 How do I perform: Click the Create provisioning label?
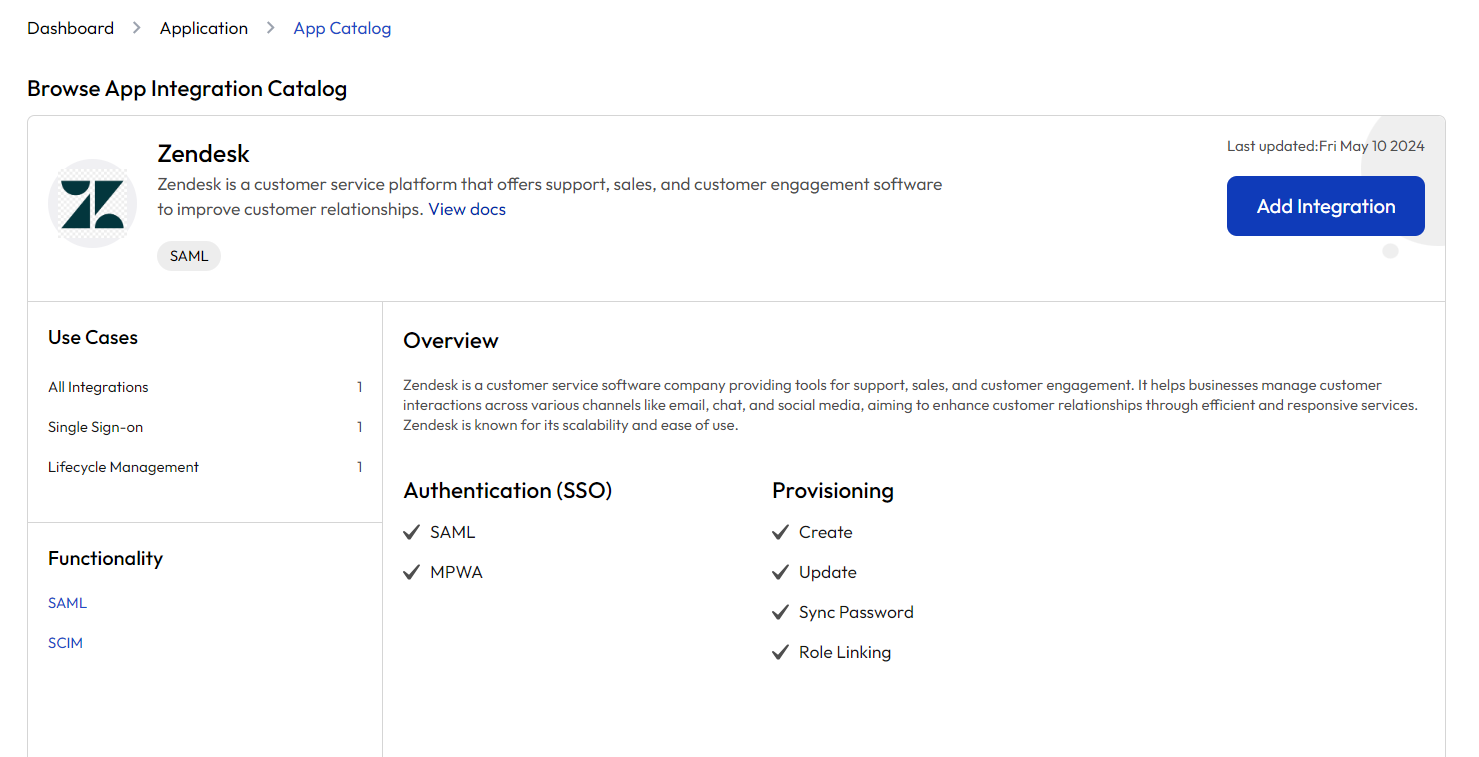click(826, 533)
